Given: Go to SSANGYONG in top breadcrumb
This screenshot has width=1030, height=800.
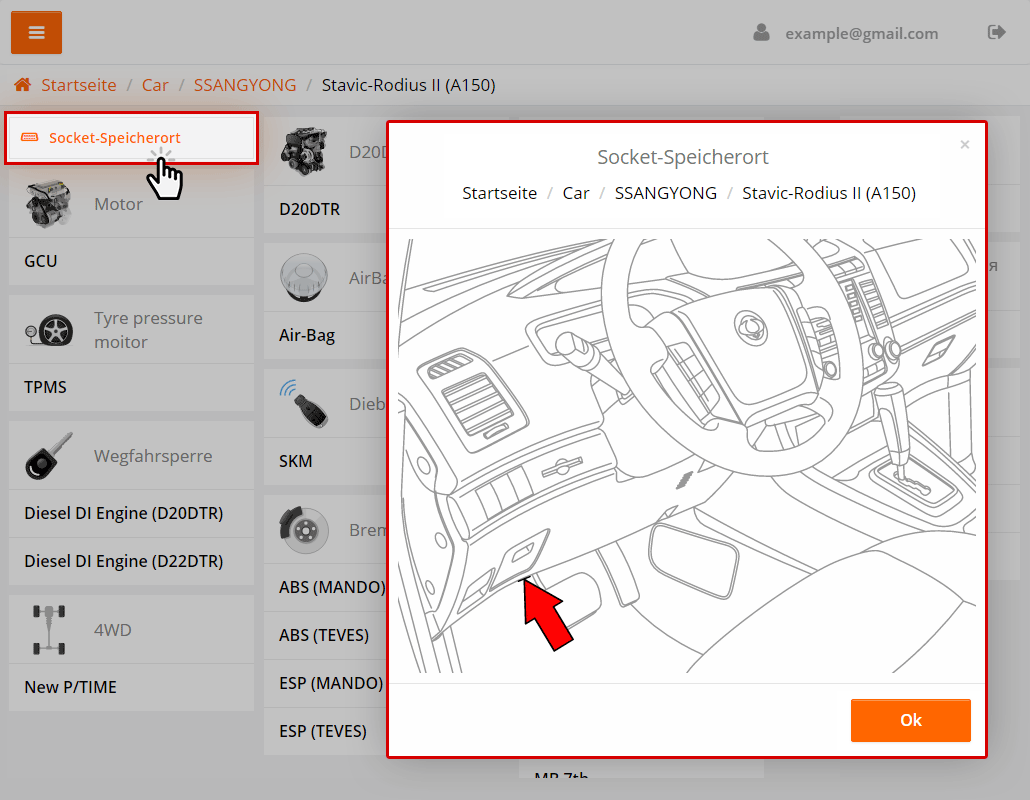Looking at the screenshot, I should coord(245,85).
